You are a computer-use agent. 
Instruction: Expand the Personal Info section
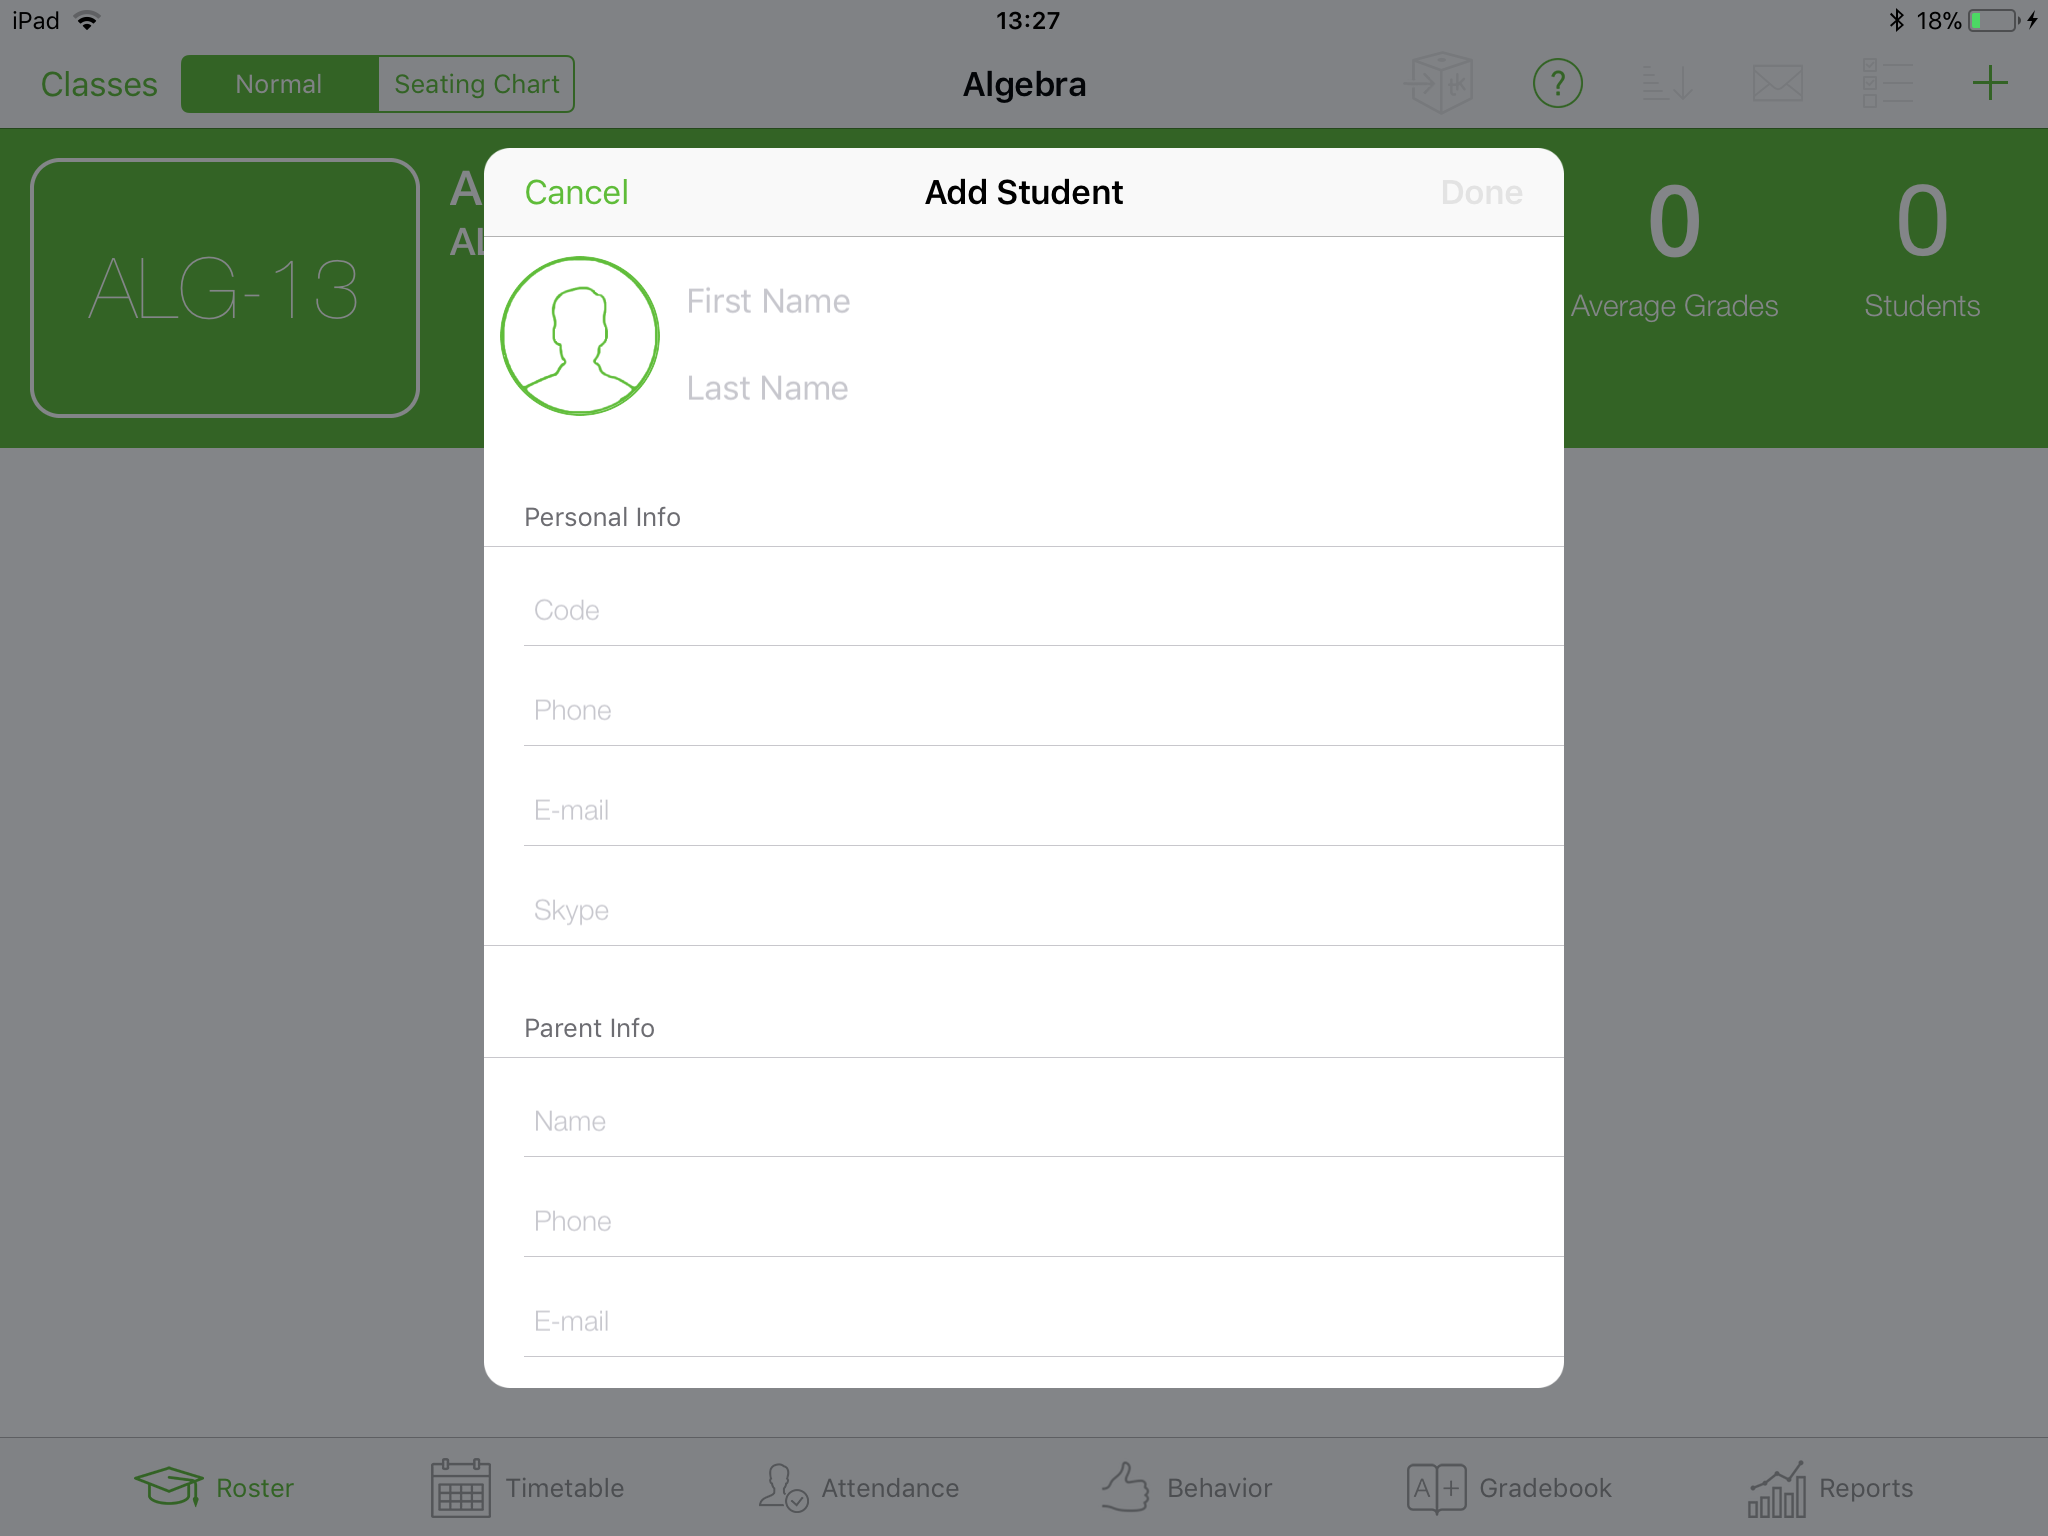coord(601,516)
